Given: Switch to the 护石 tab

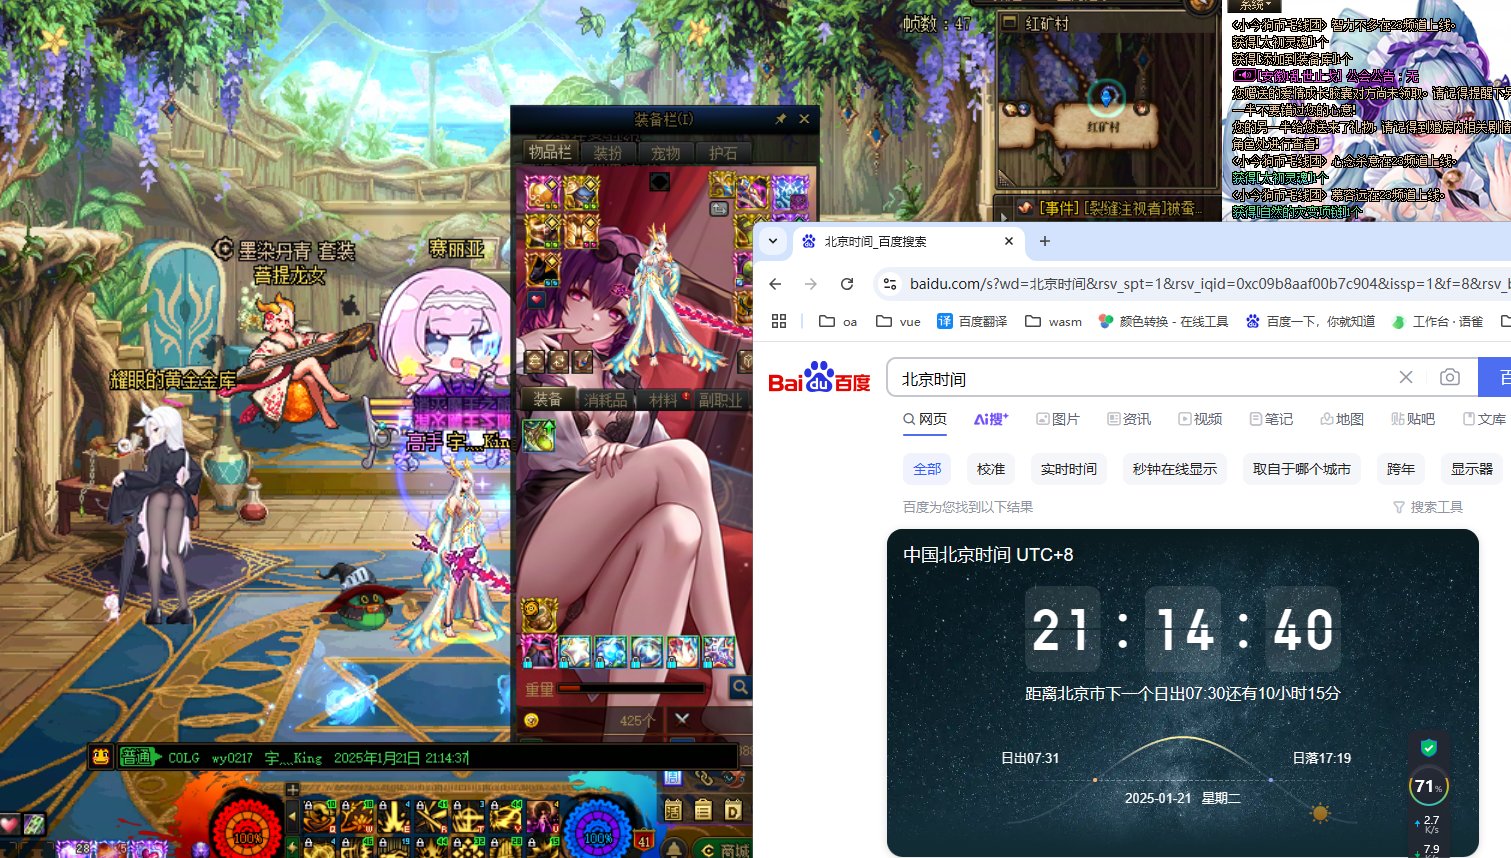Looking at the screenshot, I should point(723,152).
